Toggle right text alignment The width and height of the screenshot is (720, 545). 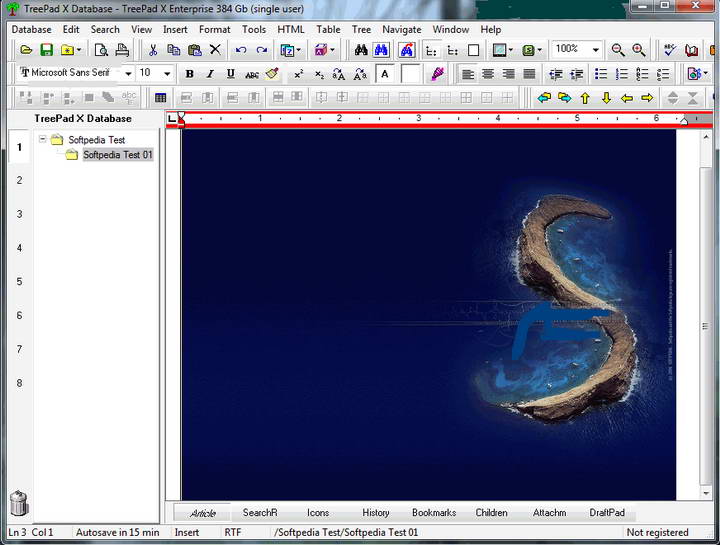(508, 74)
